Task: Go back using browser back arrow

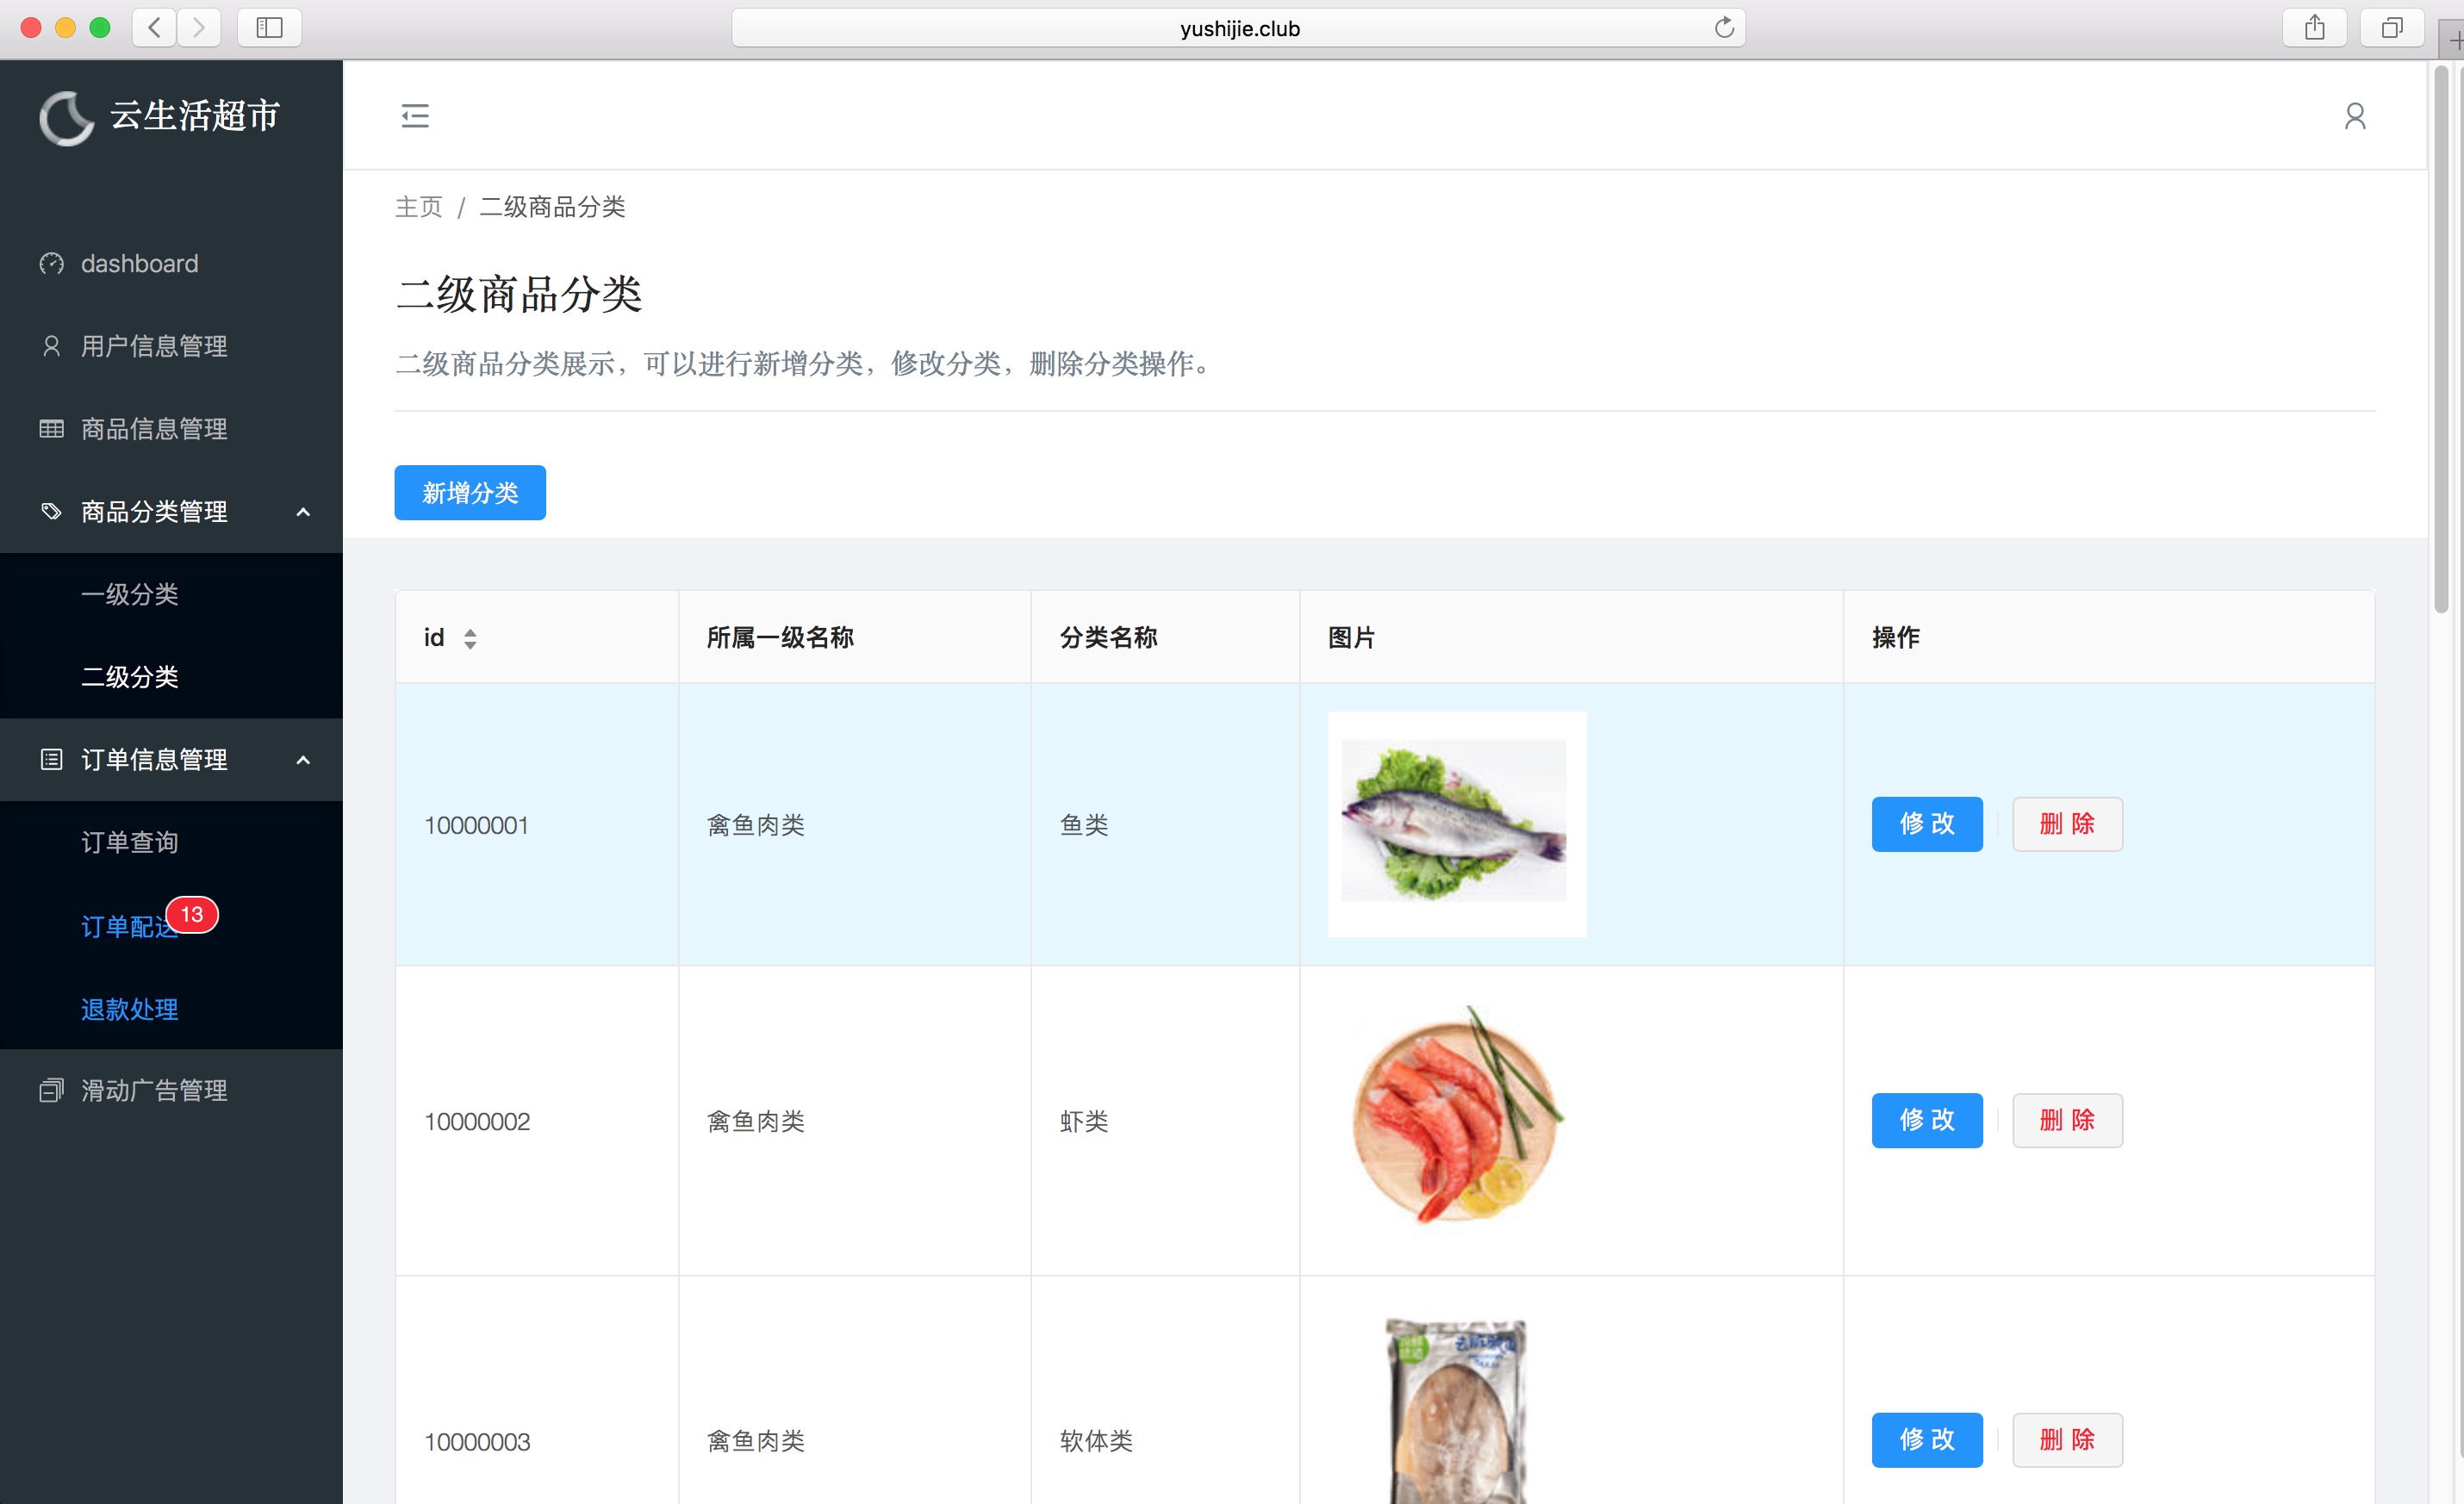Action: click(x=154, y=28)
